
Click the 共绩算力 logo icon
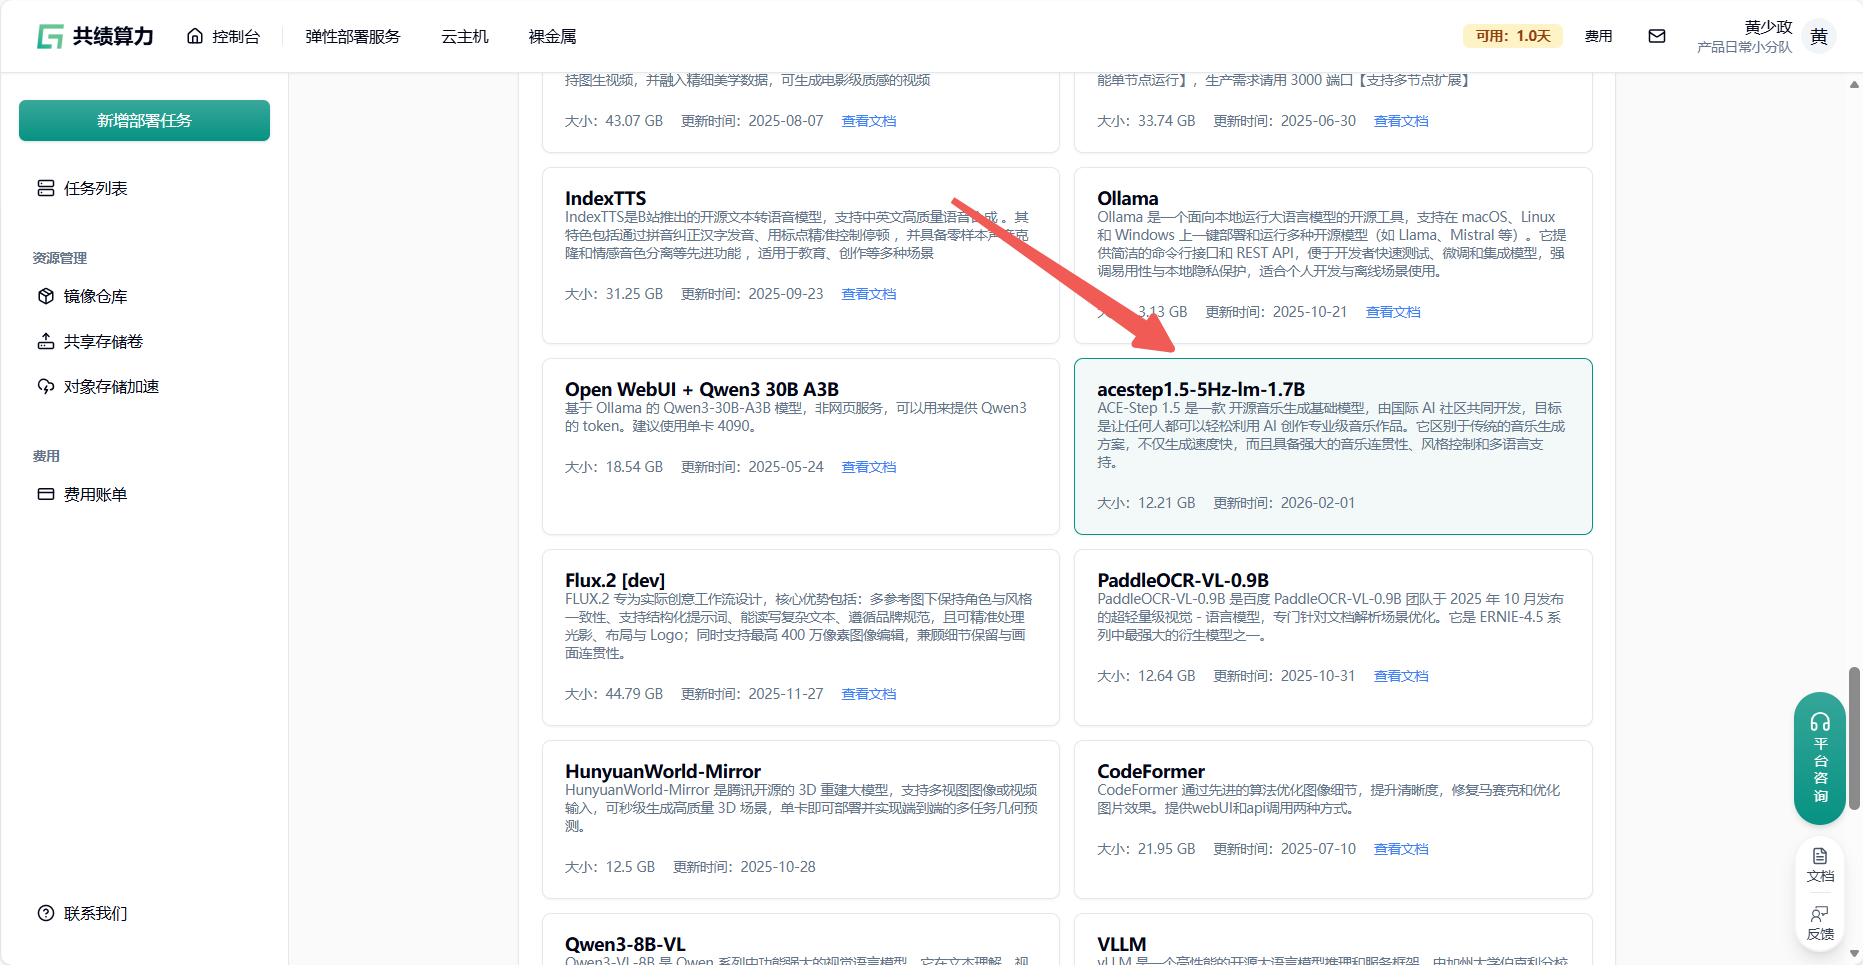point(50,37)
